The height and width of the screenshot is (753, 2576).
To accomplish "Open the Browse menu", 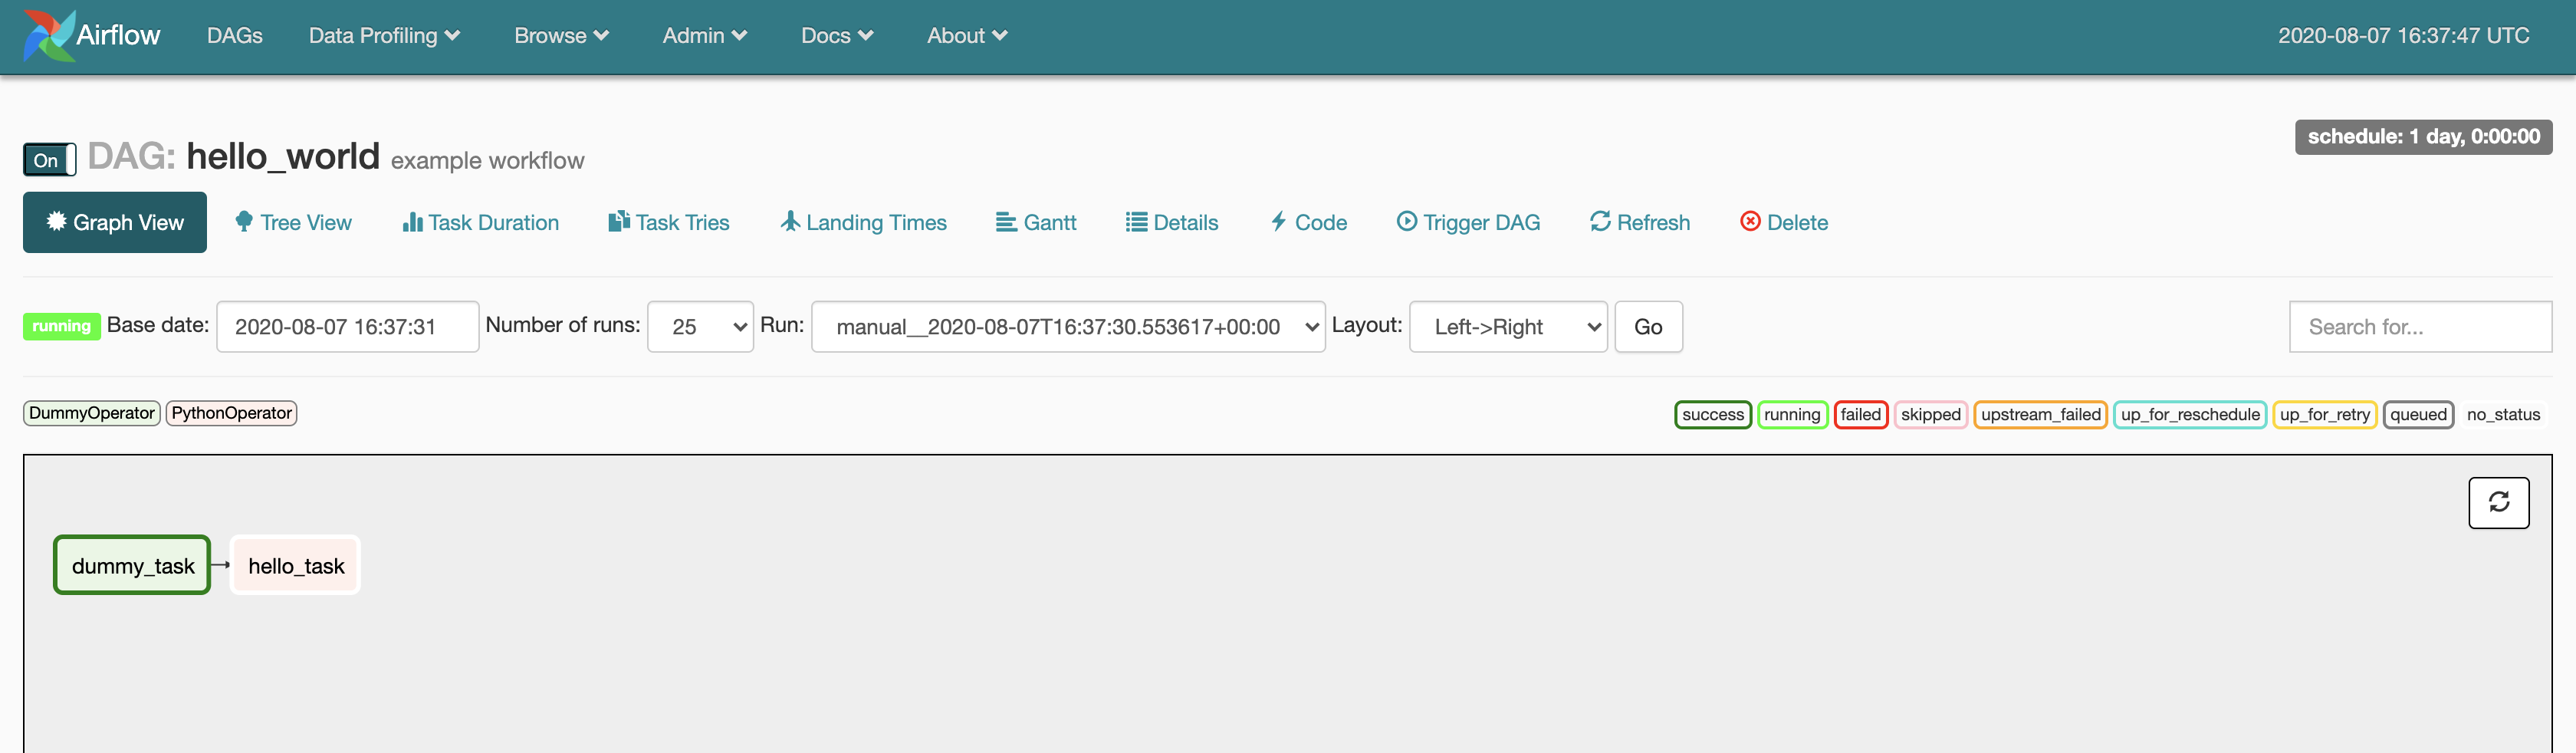I will [x=561, y=35].
